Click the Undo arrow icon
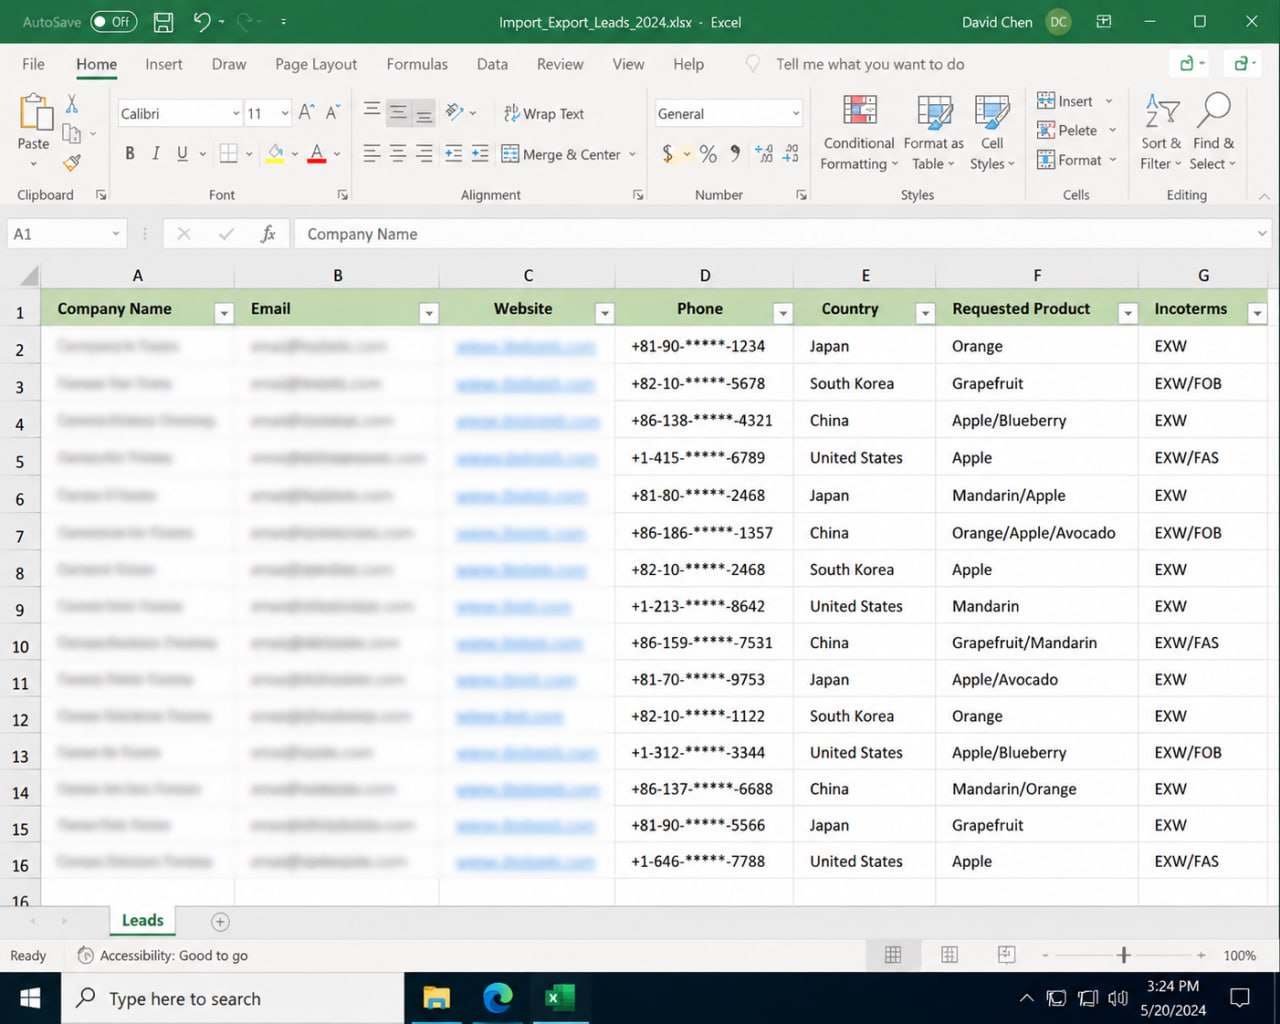The width and height of the screenshot is (1280, 1024). [x=202, y=21]
